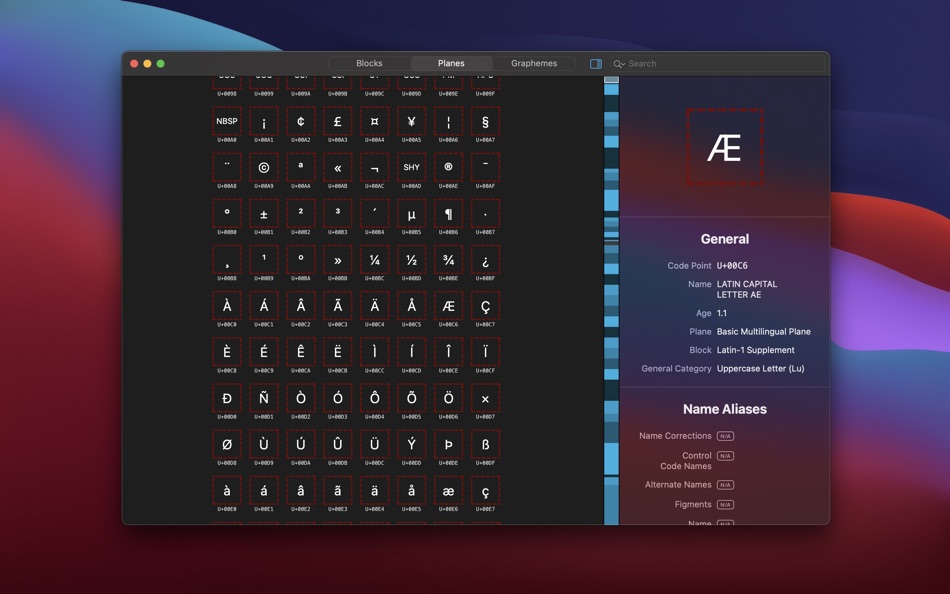Click the Æ cell in grid
Screen dimensions: 950x594
448,306
